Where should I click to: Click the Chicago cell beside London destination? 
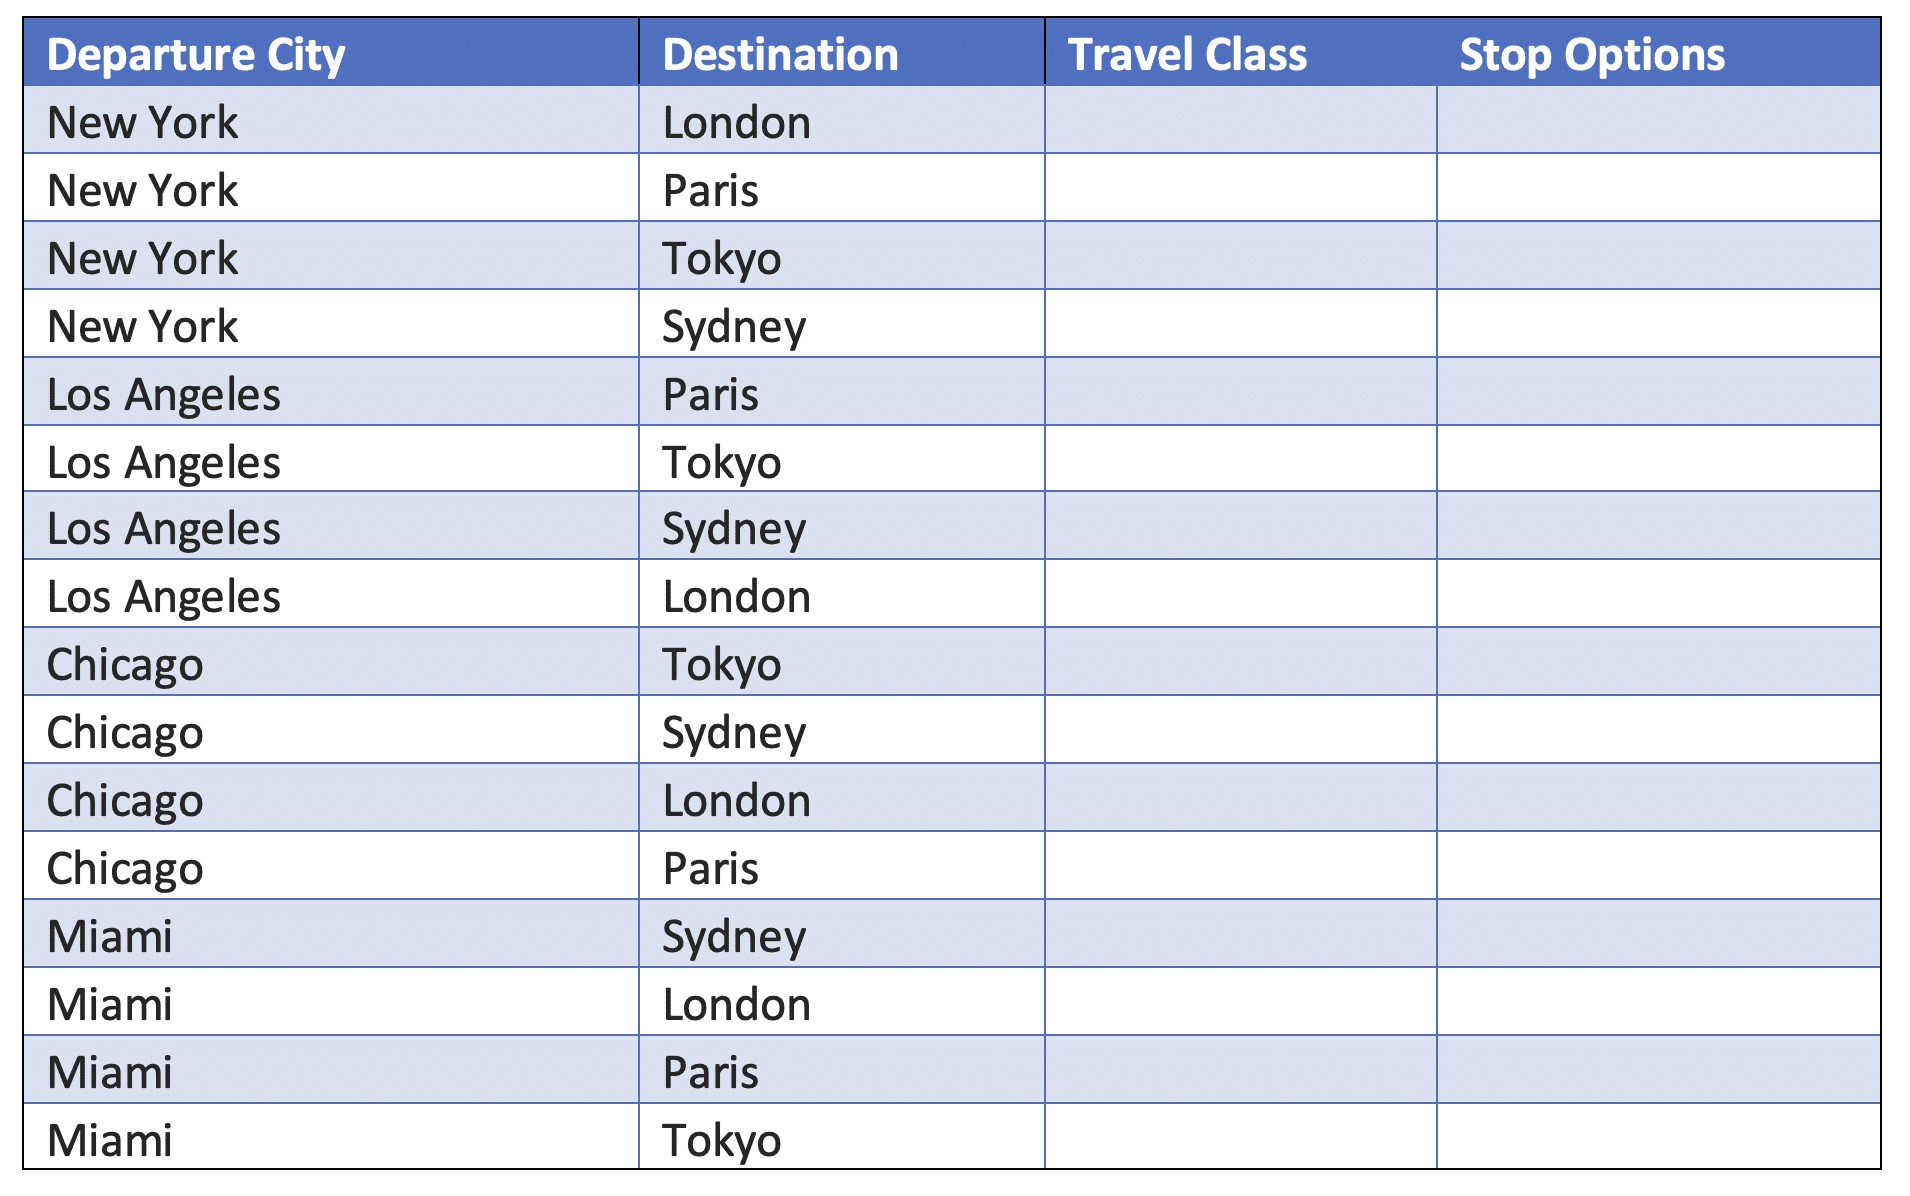tap(125, 800)
